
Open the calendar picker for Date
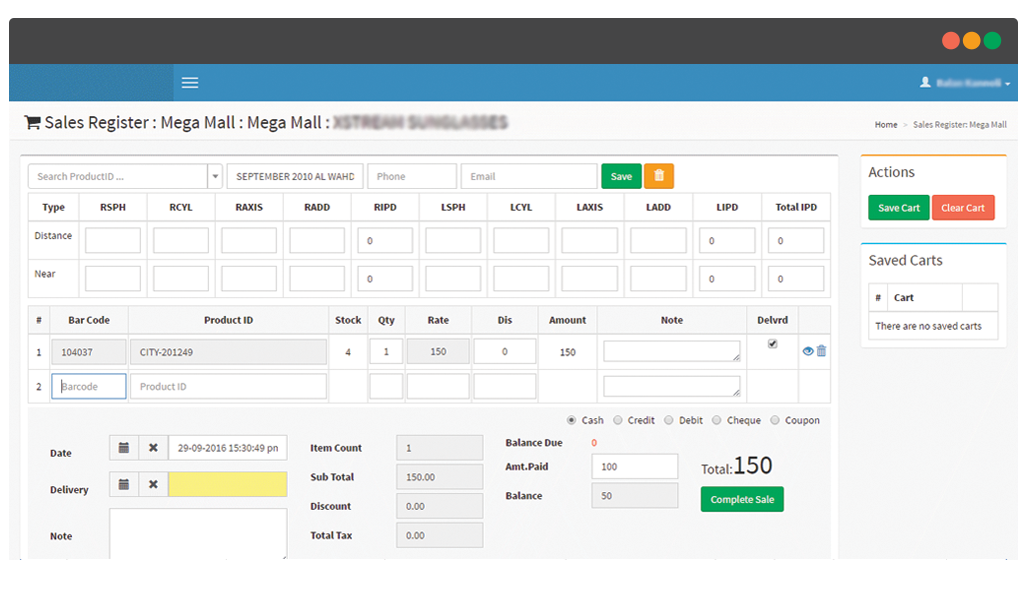point(124,448)
